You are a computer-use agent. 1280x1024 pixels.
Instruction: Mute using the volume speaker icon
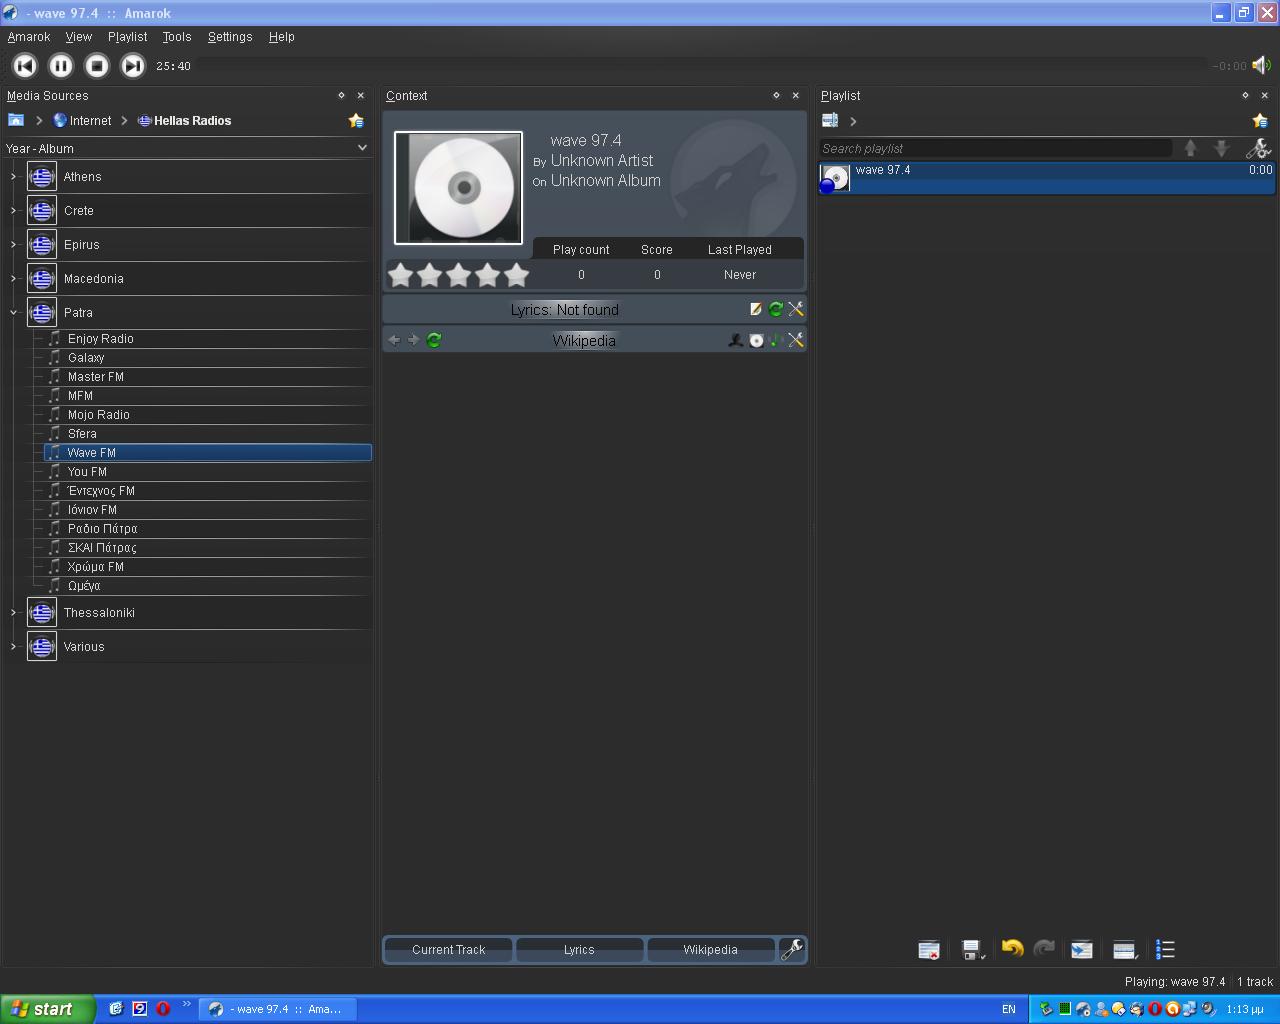[1262, 66]
